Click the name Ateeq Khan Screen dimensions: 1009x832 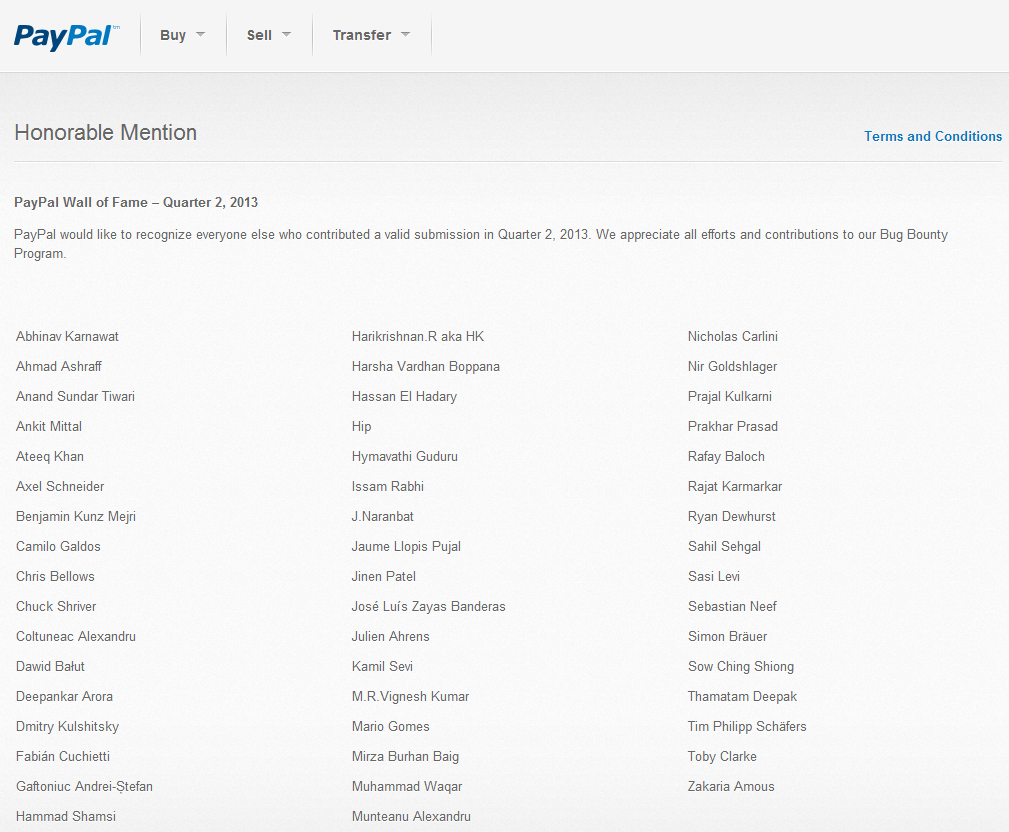coord(50,456)
